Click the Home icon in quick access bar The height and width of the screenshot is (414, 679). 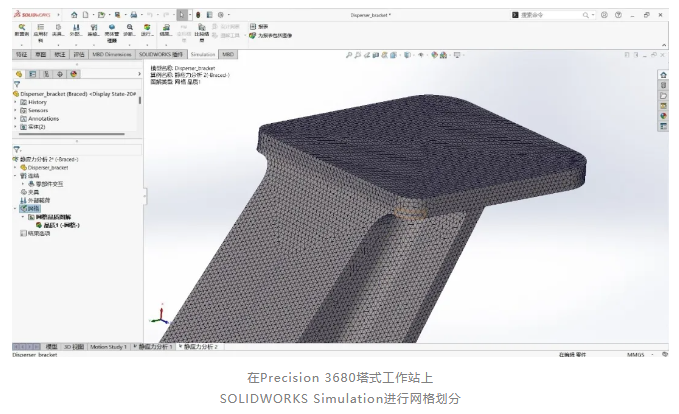pyautogui.click(x=74, y=15)
